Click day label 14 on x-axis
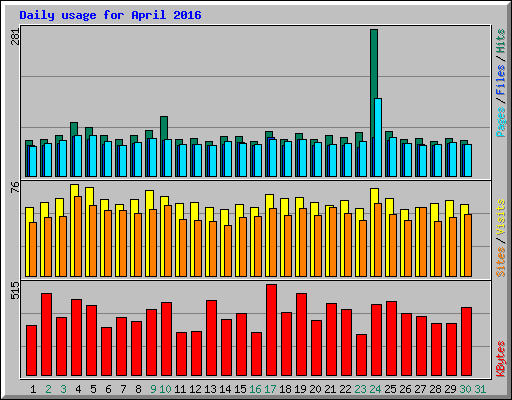512x400 pixels. click(x=225, y=389)
